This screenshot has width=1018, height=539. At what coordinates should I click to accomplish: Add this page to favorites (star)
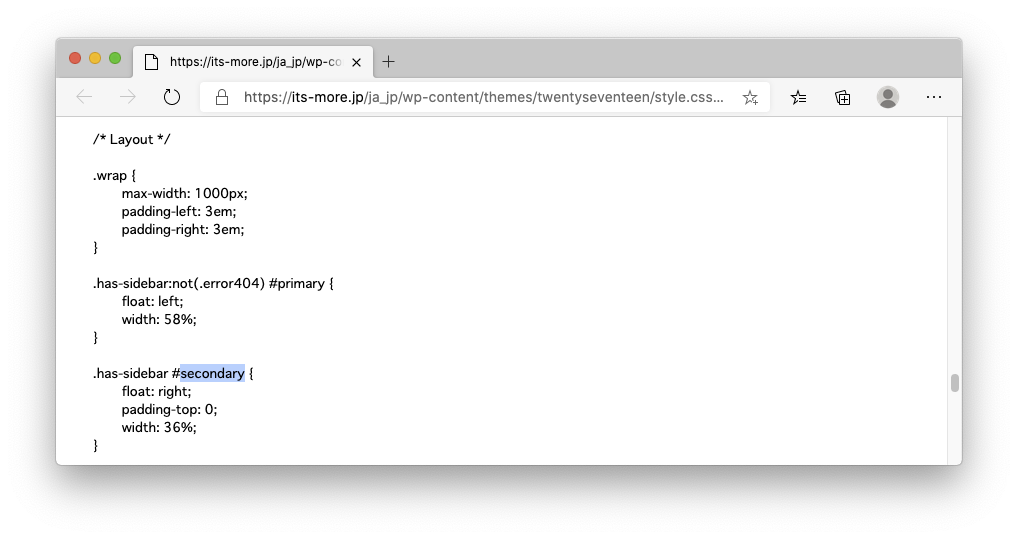[750, 97]
